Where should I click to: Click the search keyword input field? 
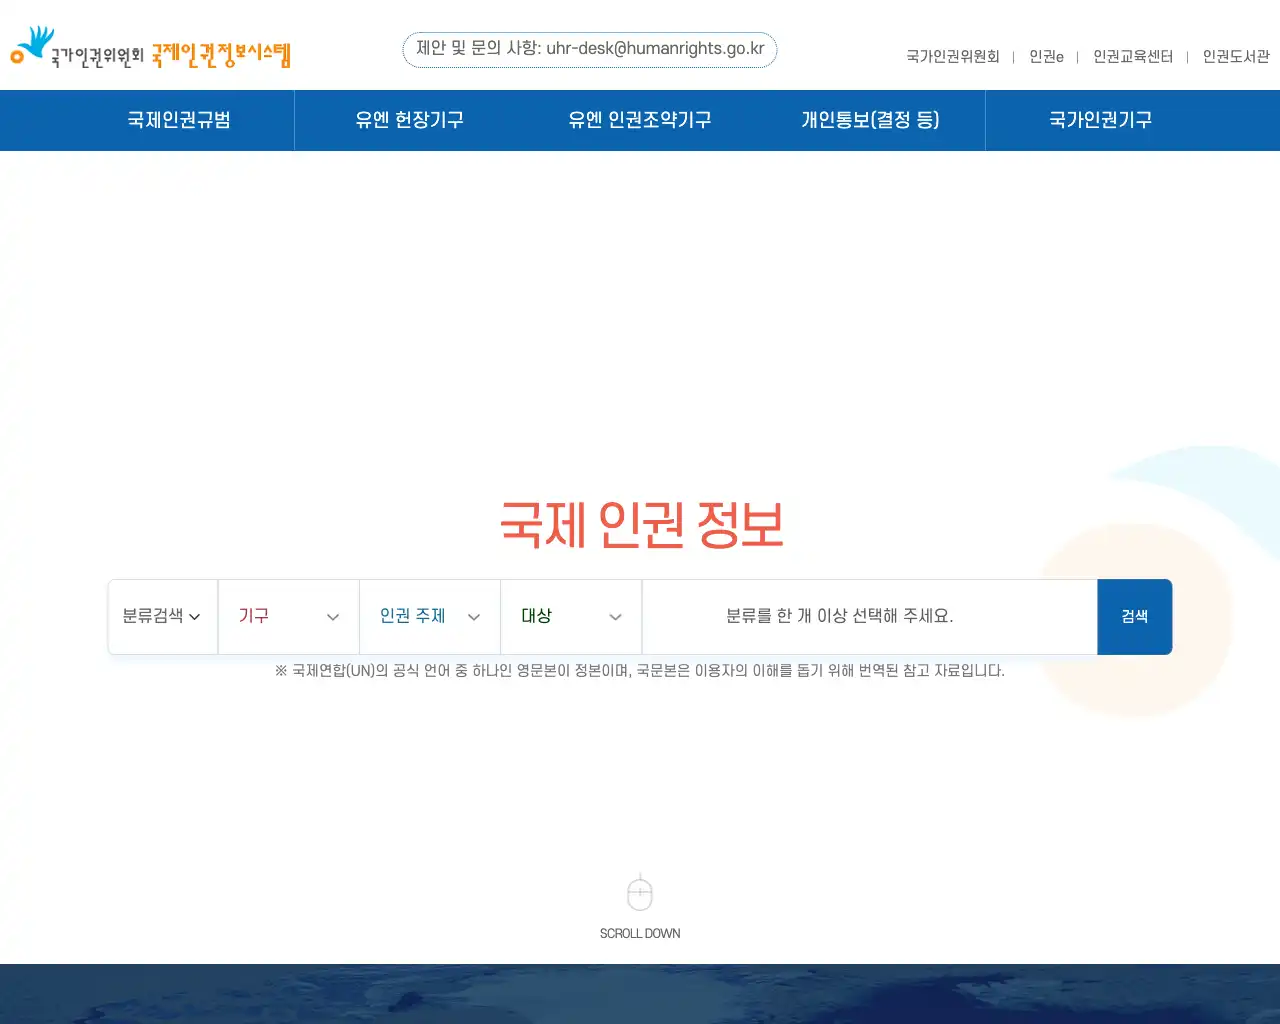[x=869, y=616]
